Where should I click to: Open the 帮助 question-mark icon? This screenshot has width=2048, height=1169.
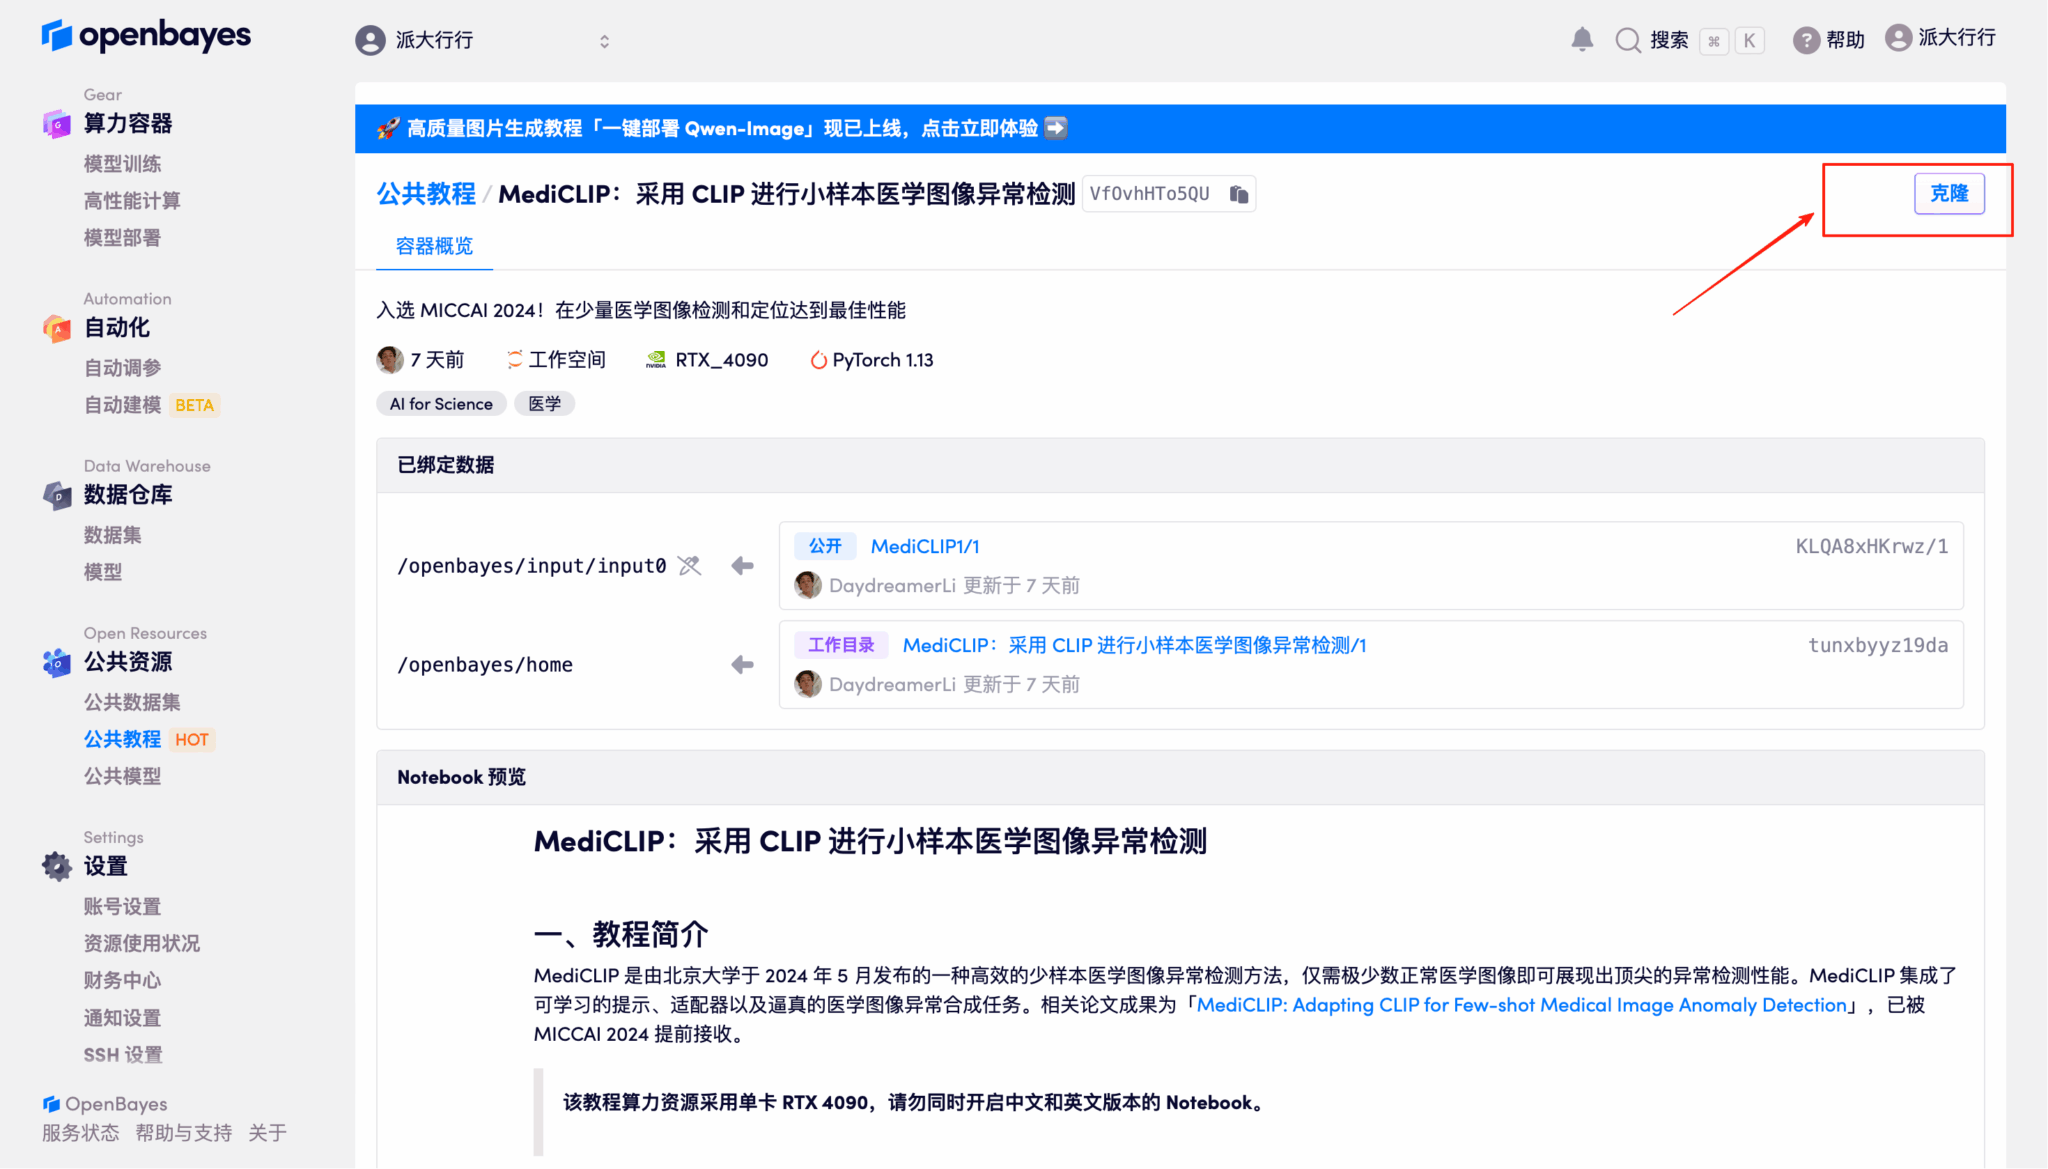tap(1808, 40)
